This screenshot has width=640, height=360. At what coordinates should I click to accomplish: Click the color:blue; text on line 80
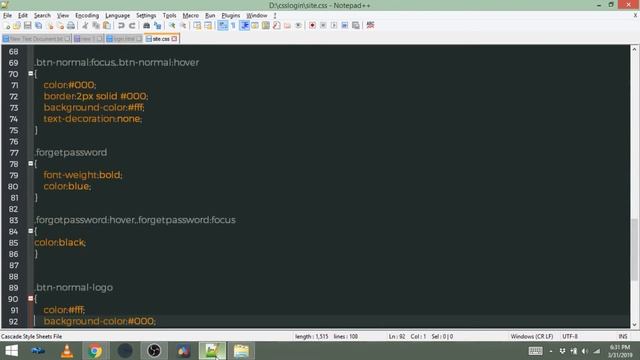pyautogui.click(x=67, y=186)
